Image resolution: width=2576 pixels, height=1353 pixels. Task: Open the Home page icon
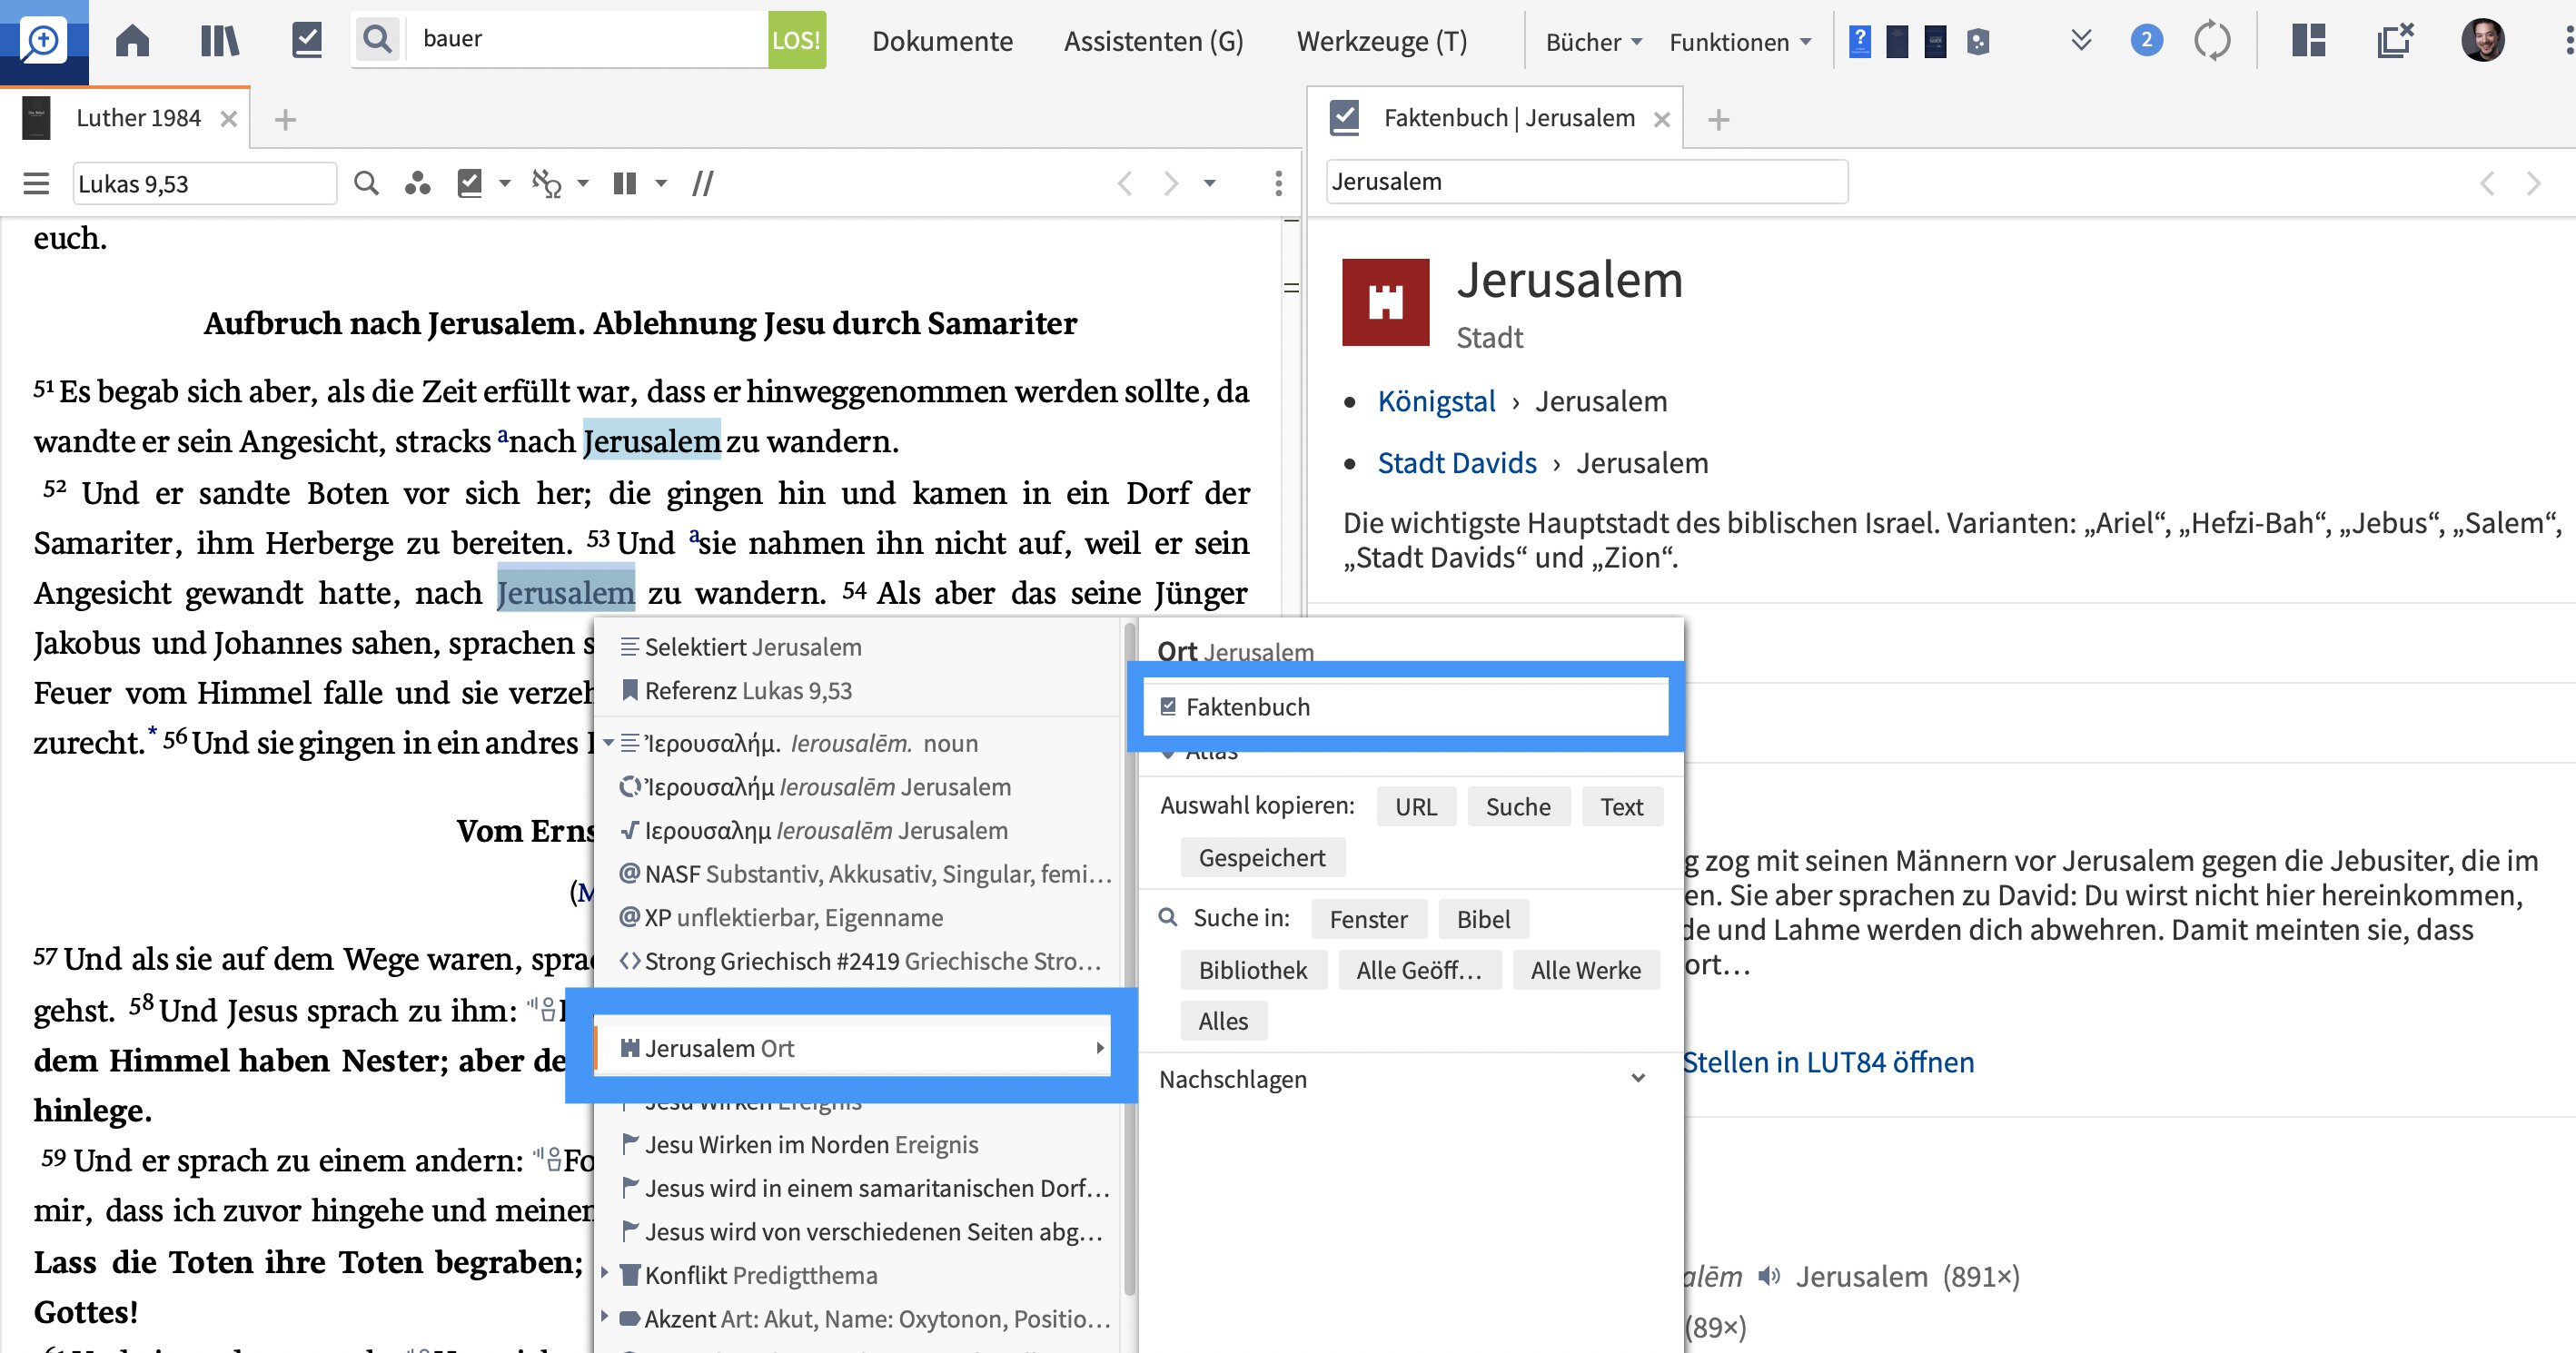[x=132, y=41]
